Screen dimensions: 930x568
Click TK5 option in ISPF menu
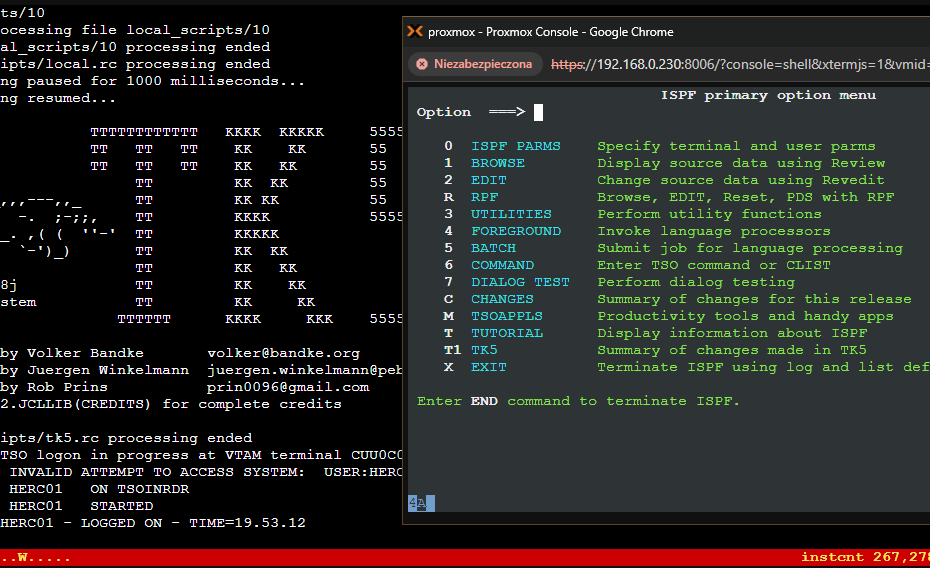pyautogui.click(x=485, y=350)
